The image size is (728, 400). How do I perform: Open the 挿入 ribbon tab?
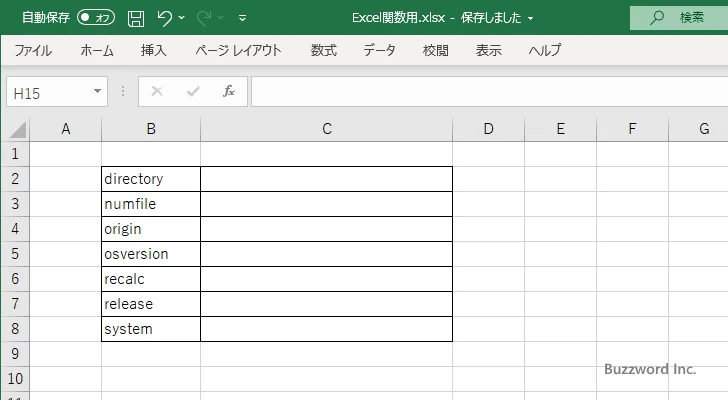pos(154,50)
